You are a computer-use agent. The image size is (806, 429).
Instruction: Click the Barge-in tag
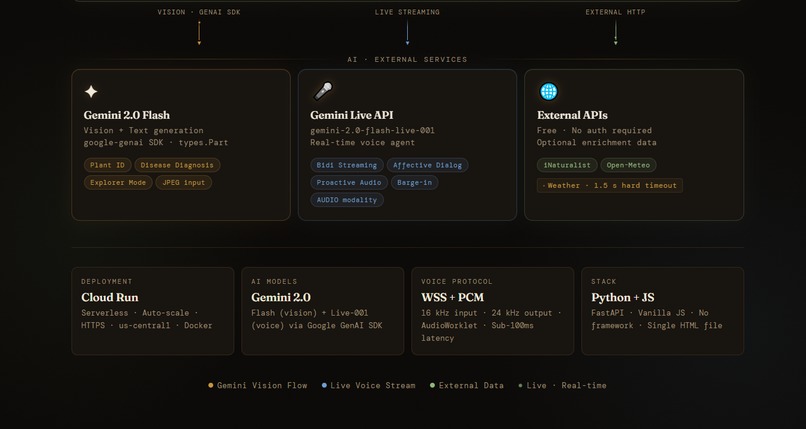415,182
